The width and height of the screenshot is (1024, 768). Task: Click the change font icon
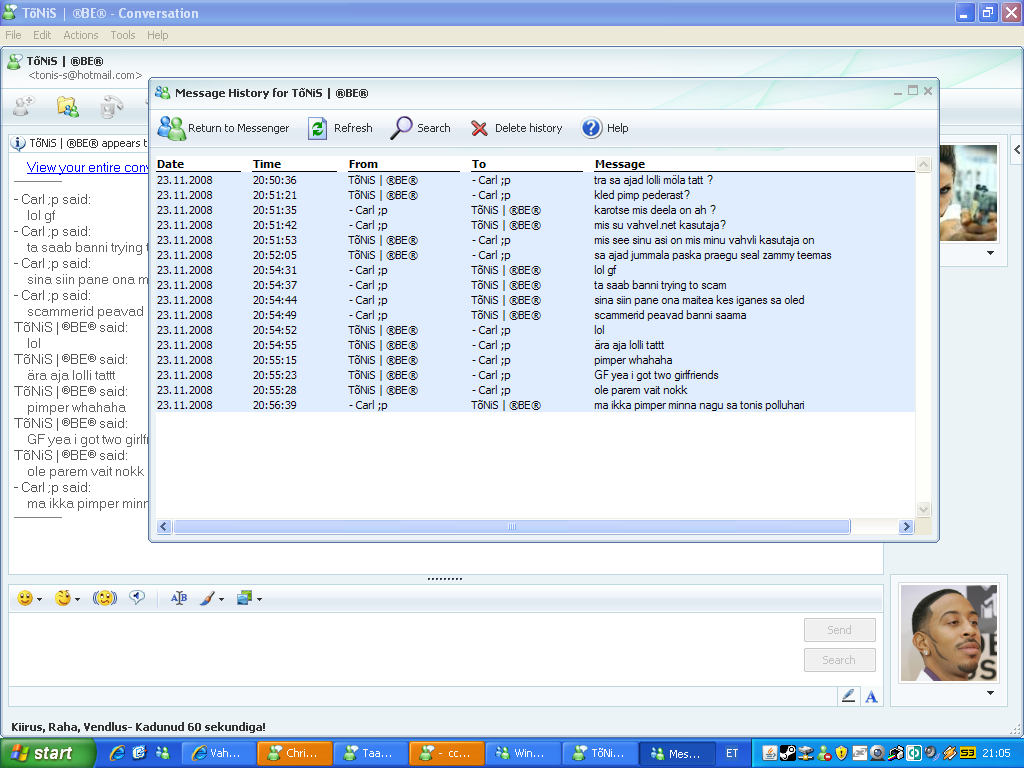point(179,598)
